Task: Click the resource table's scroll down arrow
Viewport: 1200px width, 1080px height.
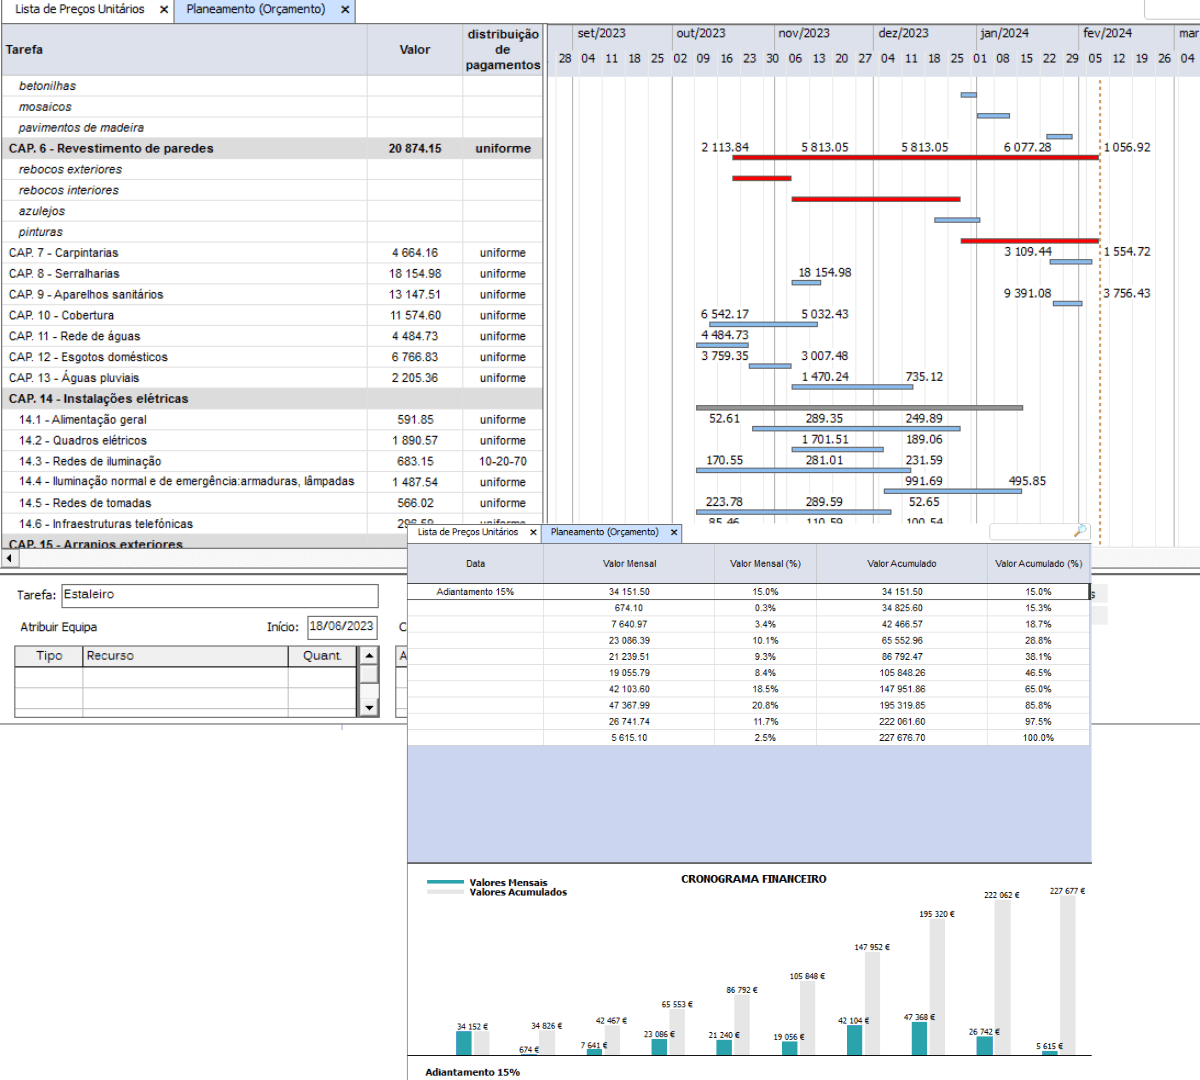Action: [369, 707]
